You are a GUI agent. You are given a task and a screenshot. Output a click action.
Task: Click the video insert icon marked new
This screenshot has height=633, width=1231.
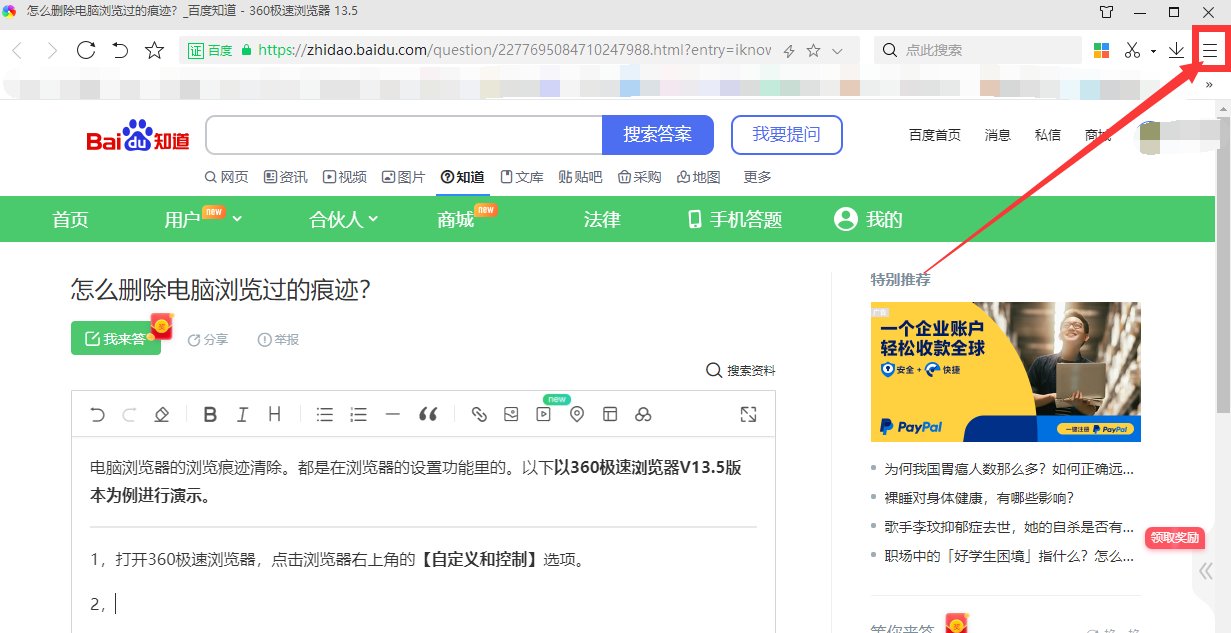pyautogui.click(x=543, y=413)
